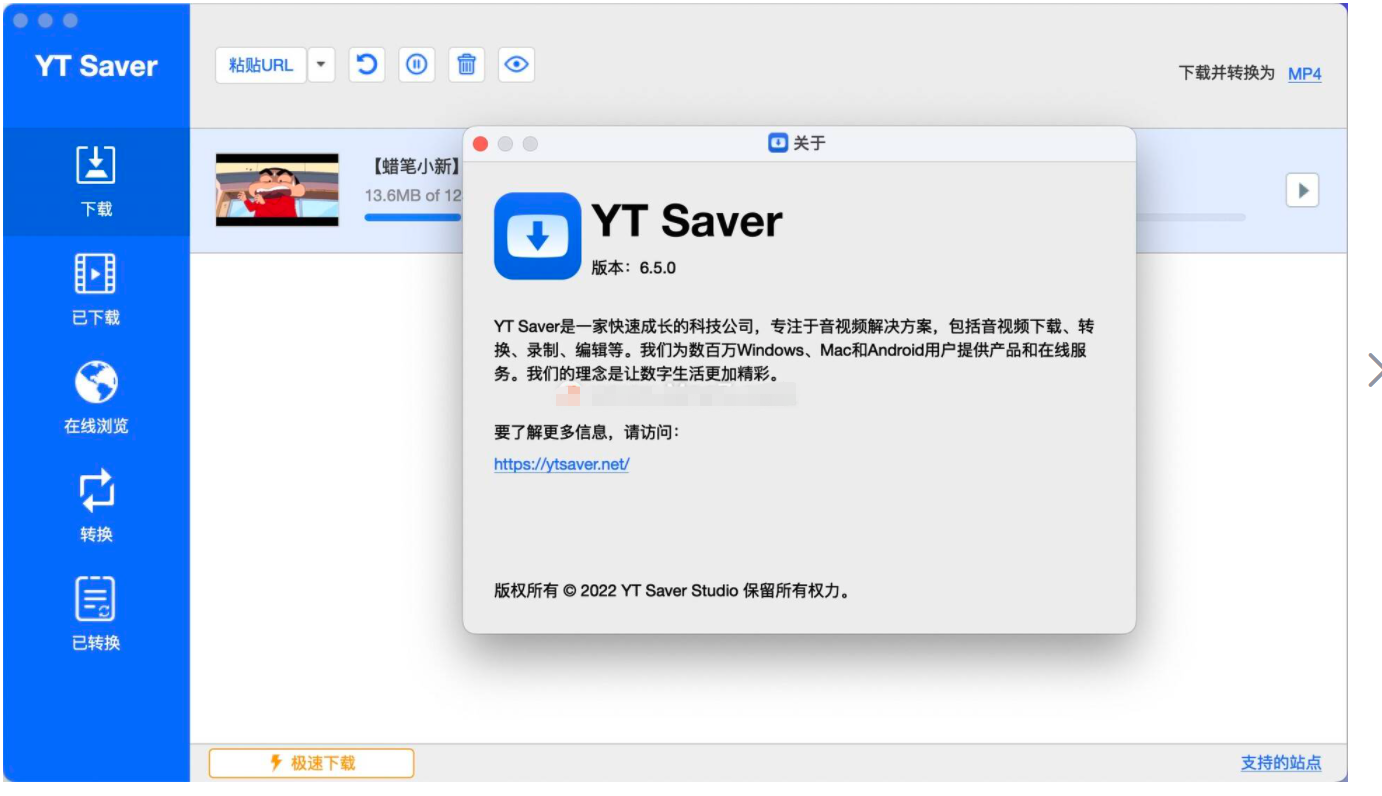Click the next arrow right of window
This screenshot has width=1382, height=796.
click(1374, 370)
